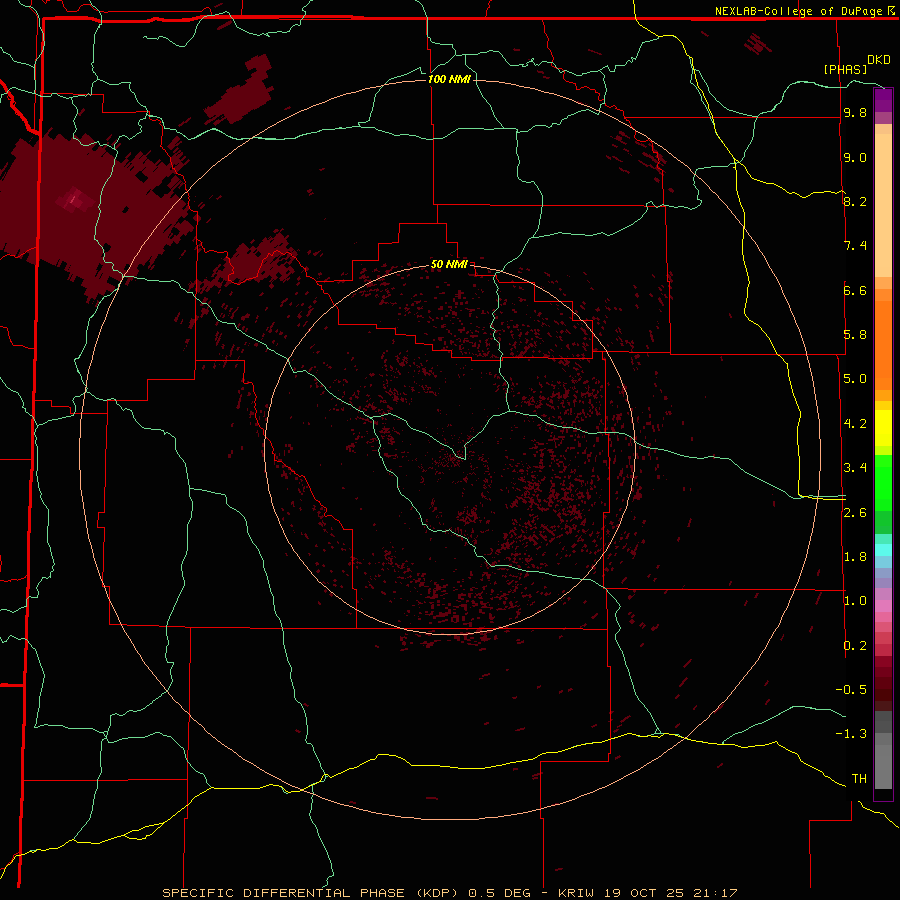
Task: Click the "8.2" scale value
Action: [855, 201]
